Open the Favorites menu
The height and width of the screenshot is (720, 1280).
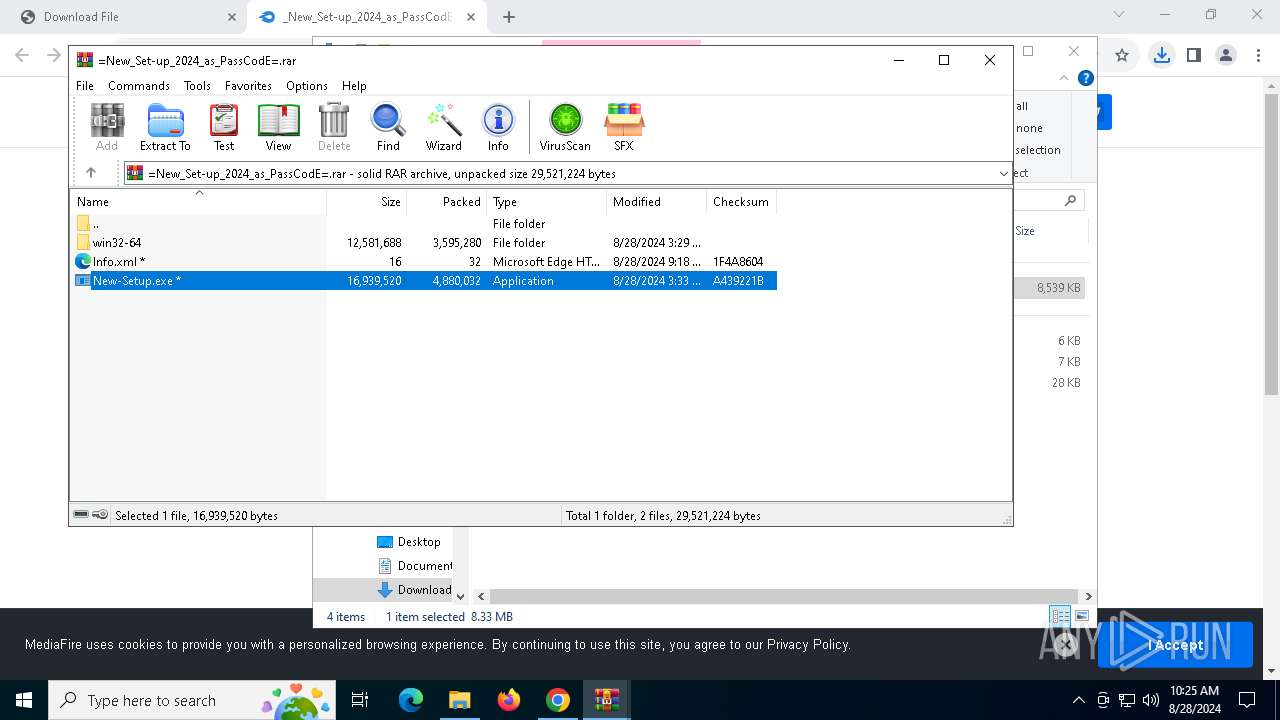[248, 86]
